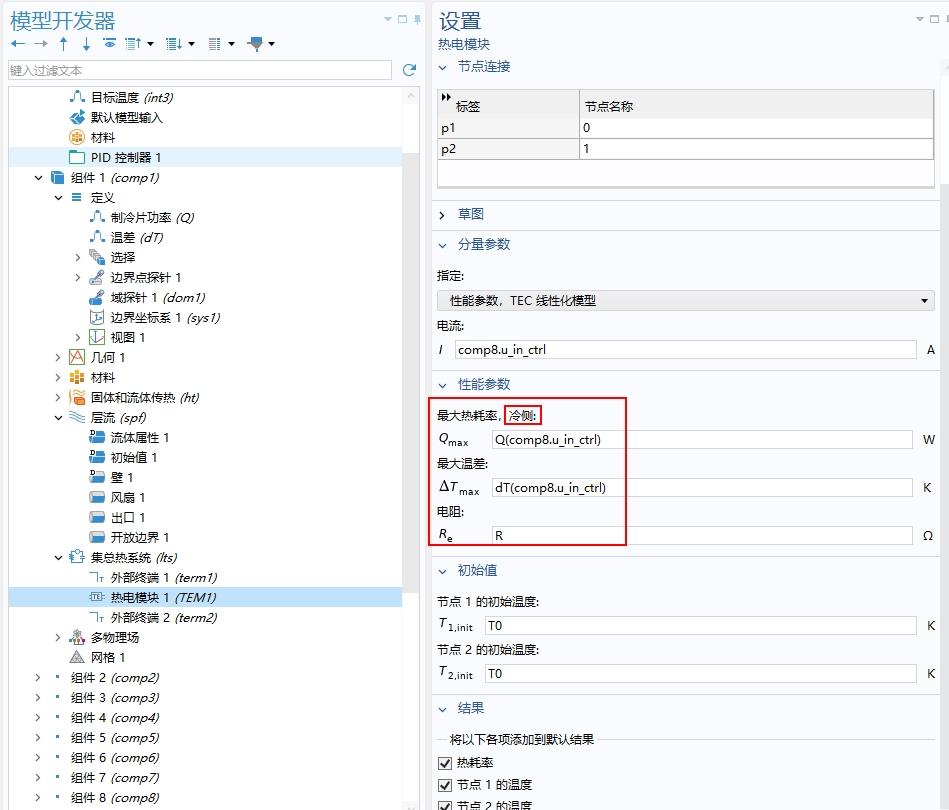The width and height of the screenshot is (949, 810).
Task: Click the refresh icon beside the filter box
Action: pyautogui.click(x=409, y=69)
